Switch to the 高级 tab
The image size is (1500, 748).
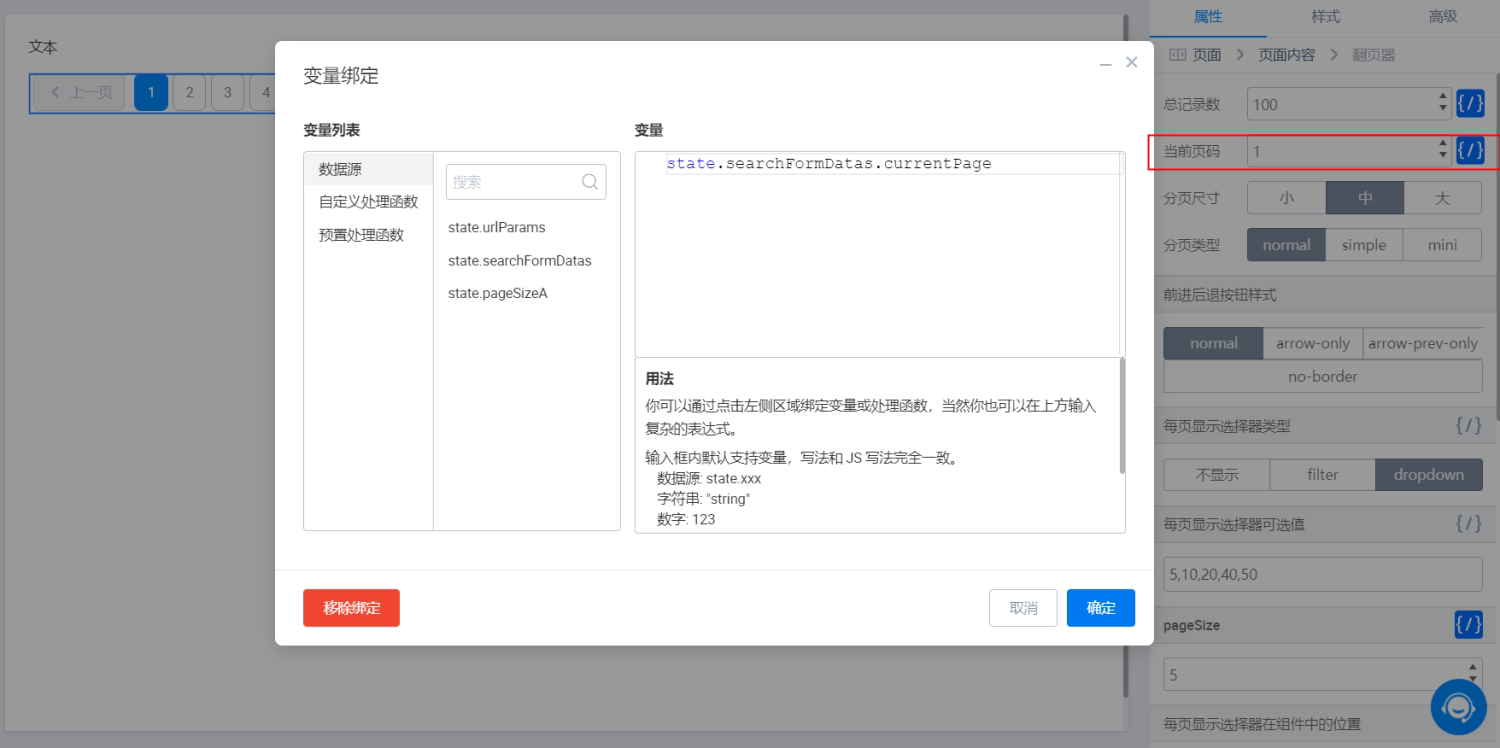[x=1442, y=17]
